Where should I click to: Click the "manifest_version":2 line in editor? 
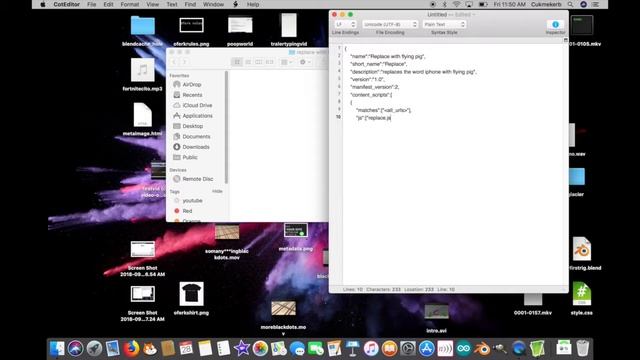[x=374, y=87]
